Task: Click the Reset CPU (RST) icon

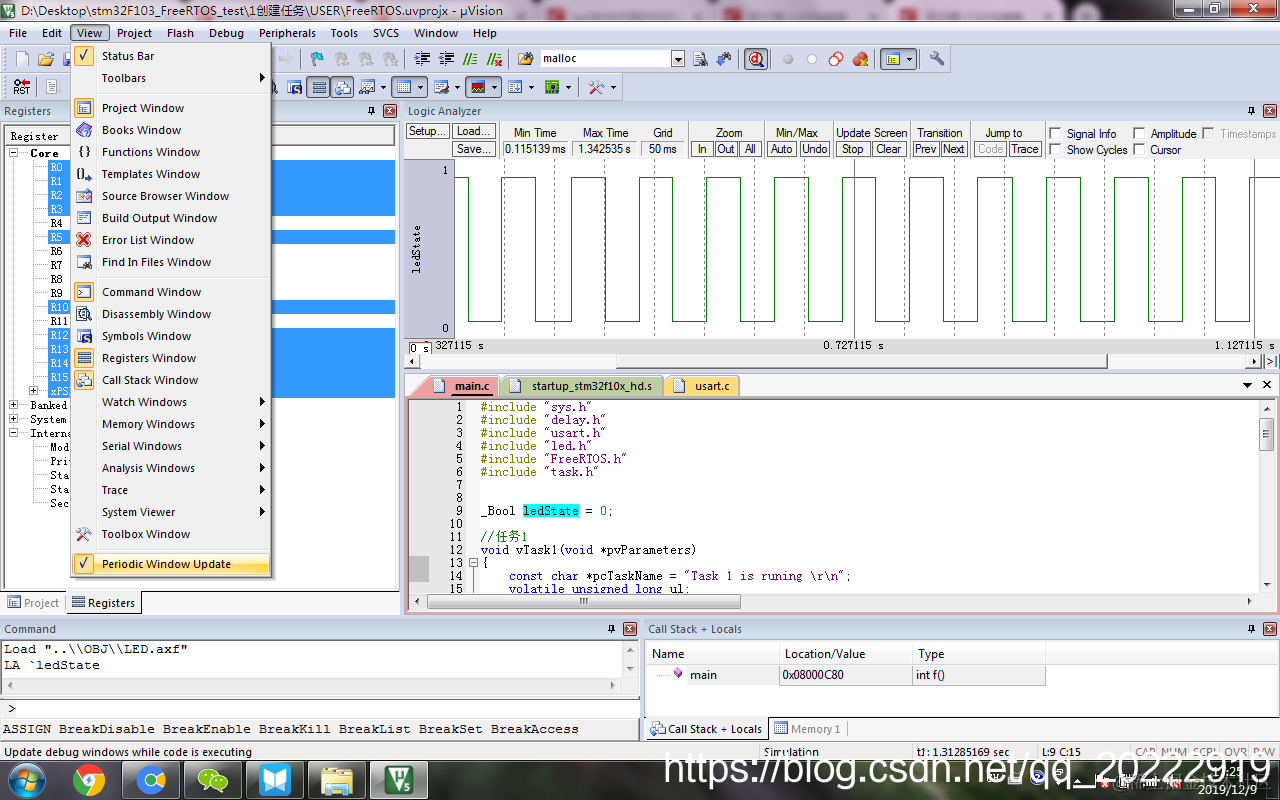Action: coord(21,87)
